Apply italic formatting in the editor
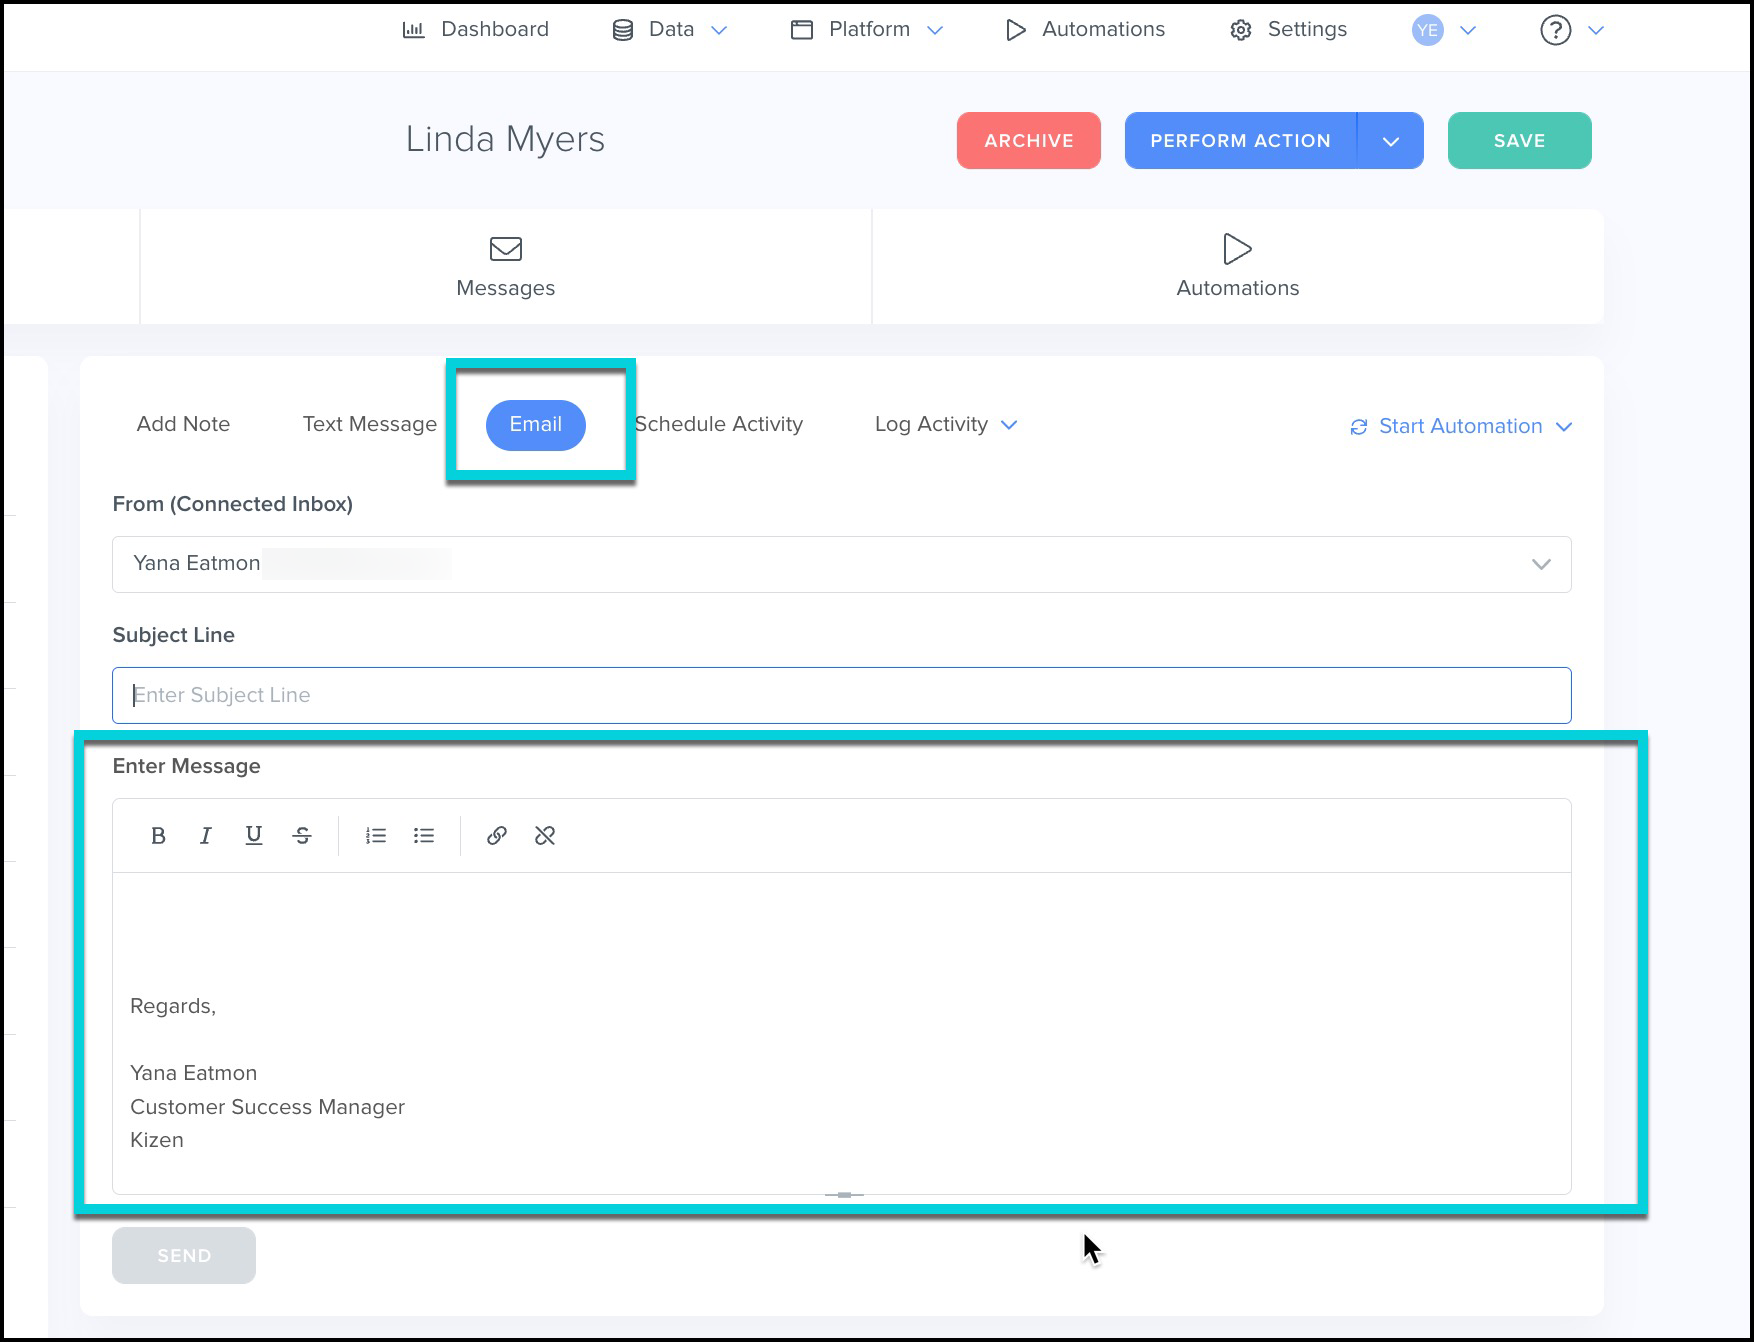 click(x=206, y=836)
